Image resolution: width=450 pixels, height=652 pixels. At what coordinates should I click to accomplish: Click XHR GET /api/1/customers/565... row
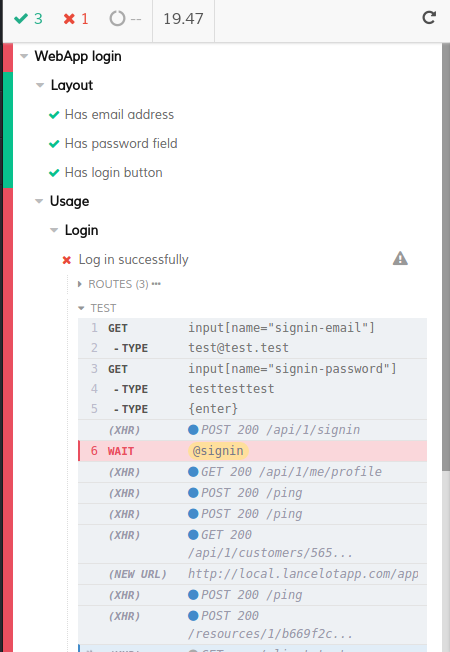(252, 544)
